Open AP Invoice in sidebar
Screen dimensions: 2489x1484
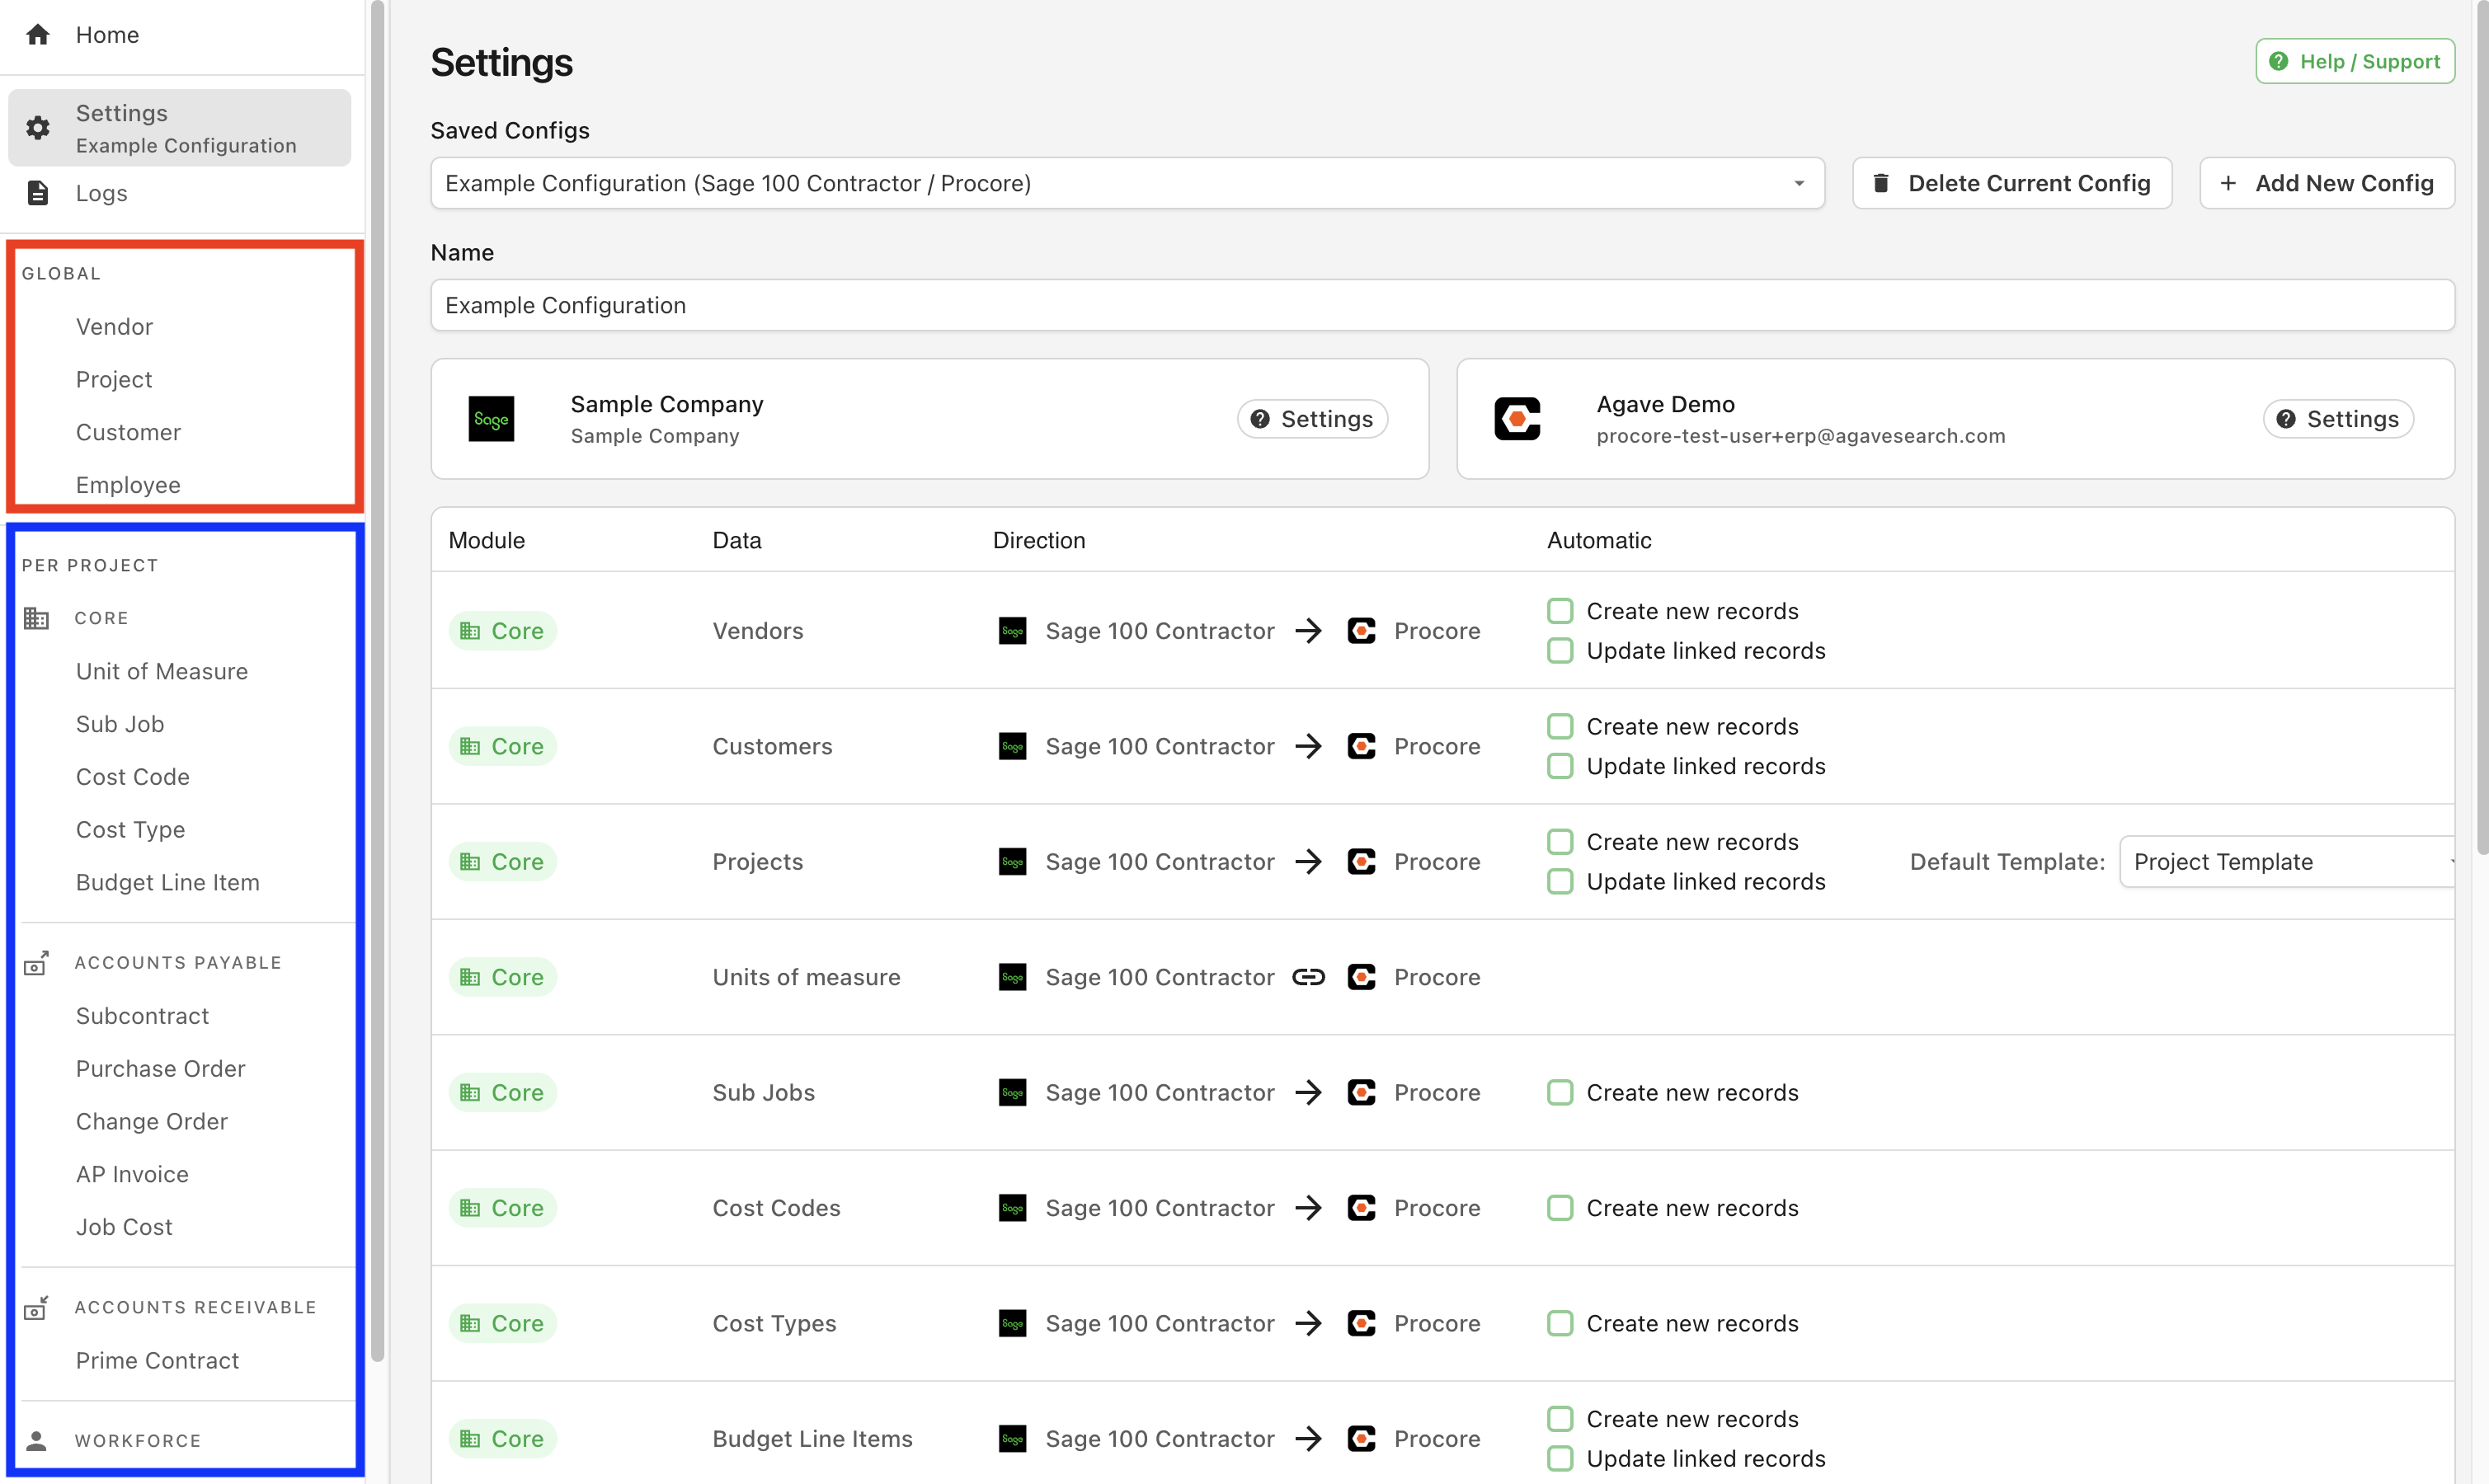(132, 1174)
